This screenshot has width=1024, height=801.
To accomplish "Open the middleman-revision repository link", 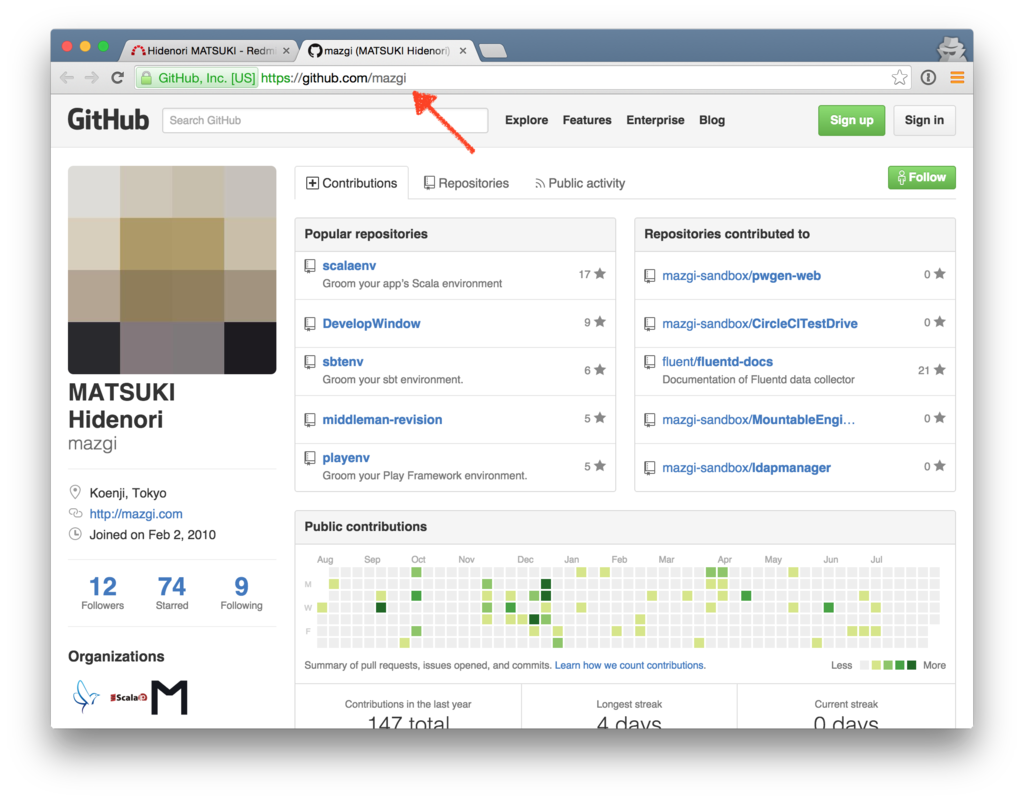I will (x=382, y=420).
